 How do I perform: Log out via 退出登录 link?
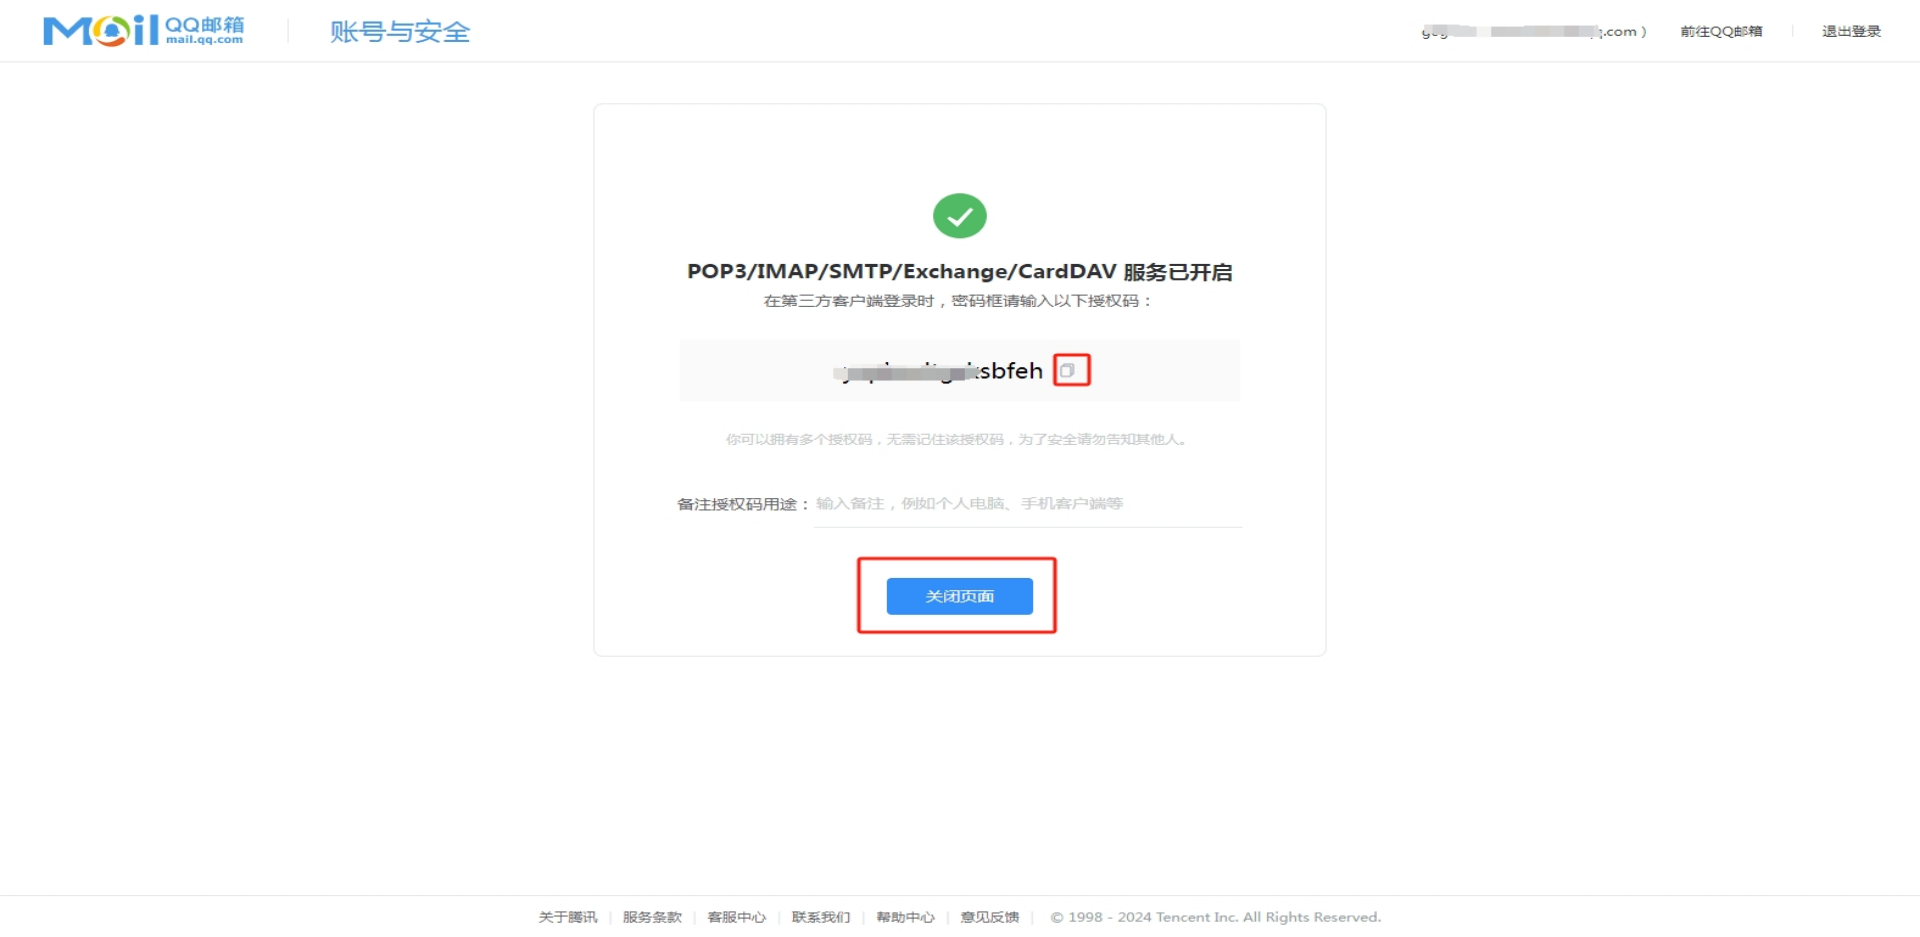coord(1851,31)
